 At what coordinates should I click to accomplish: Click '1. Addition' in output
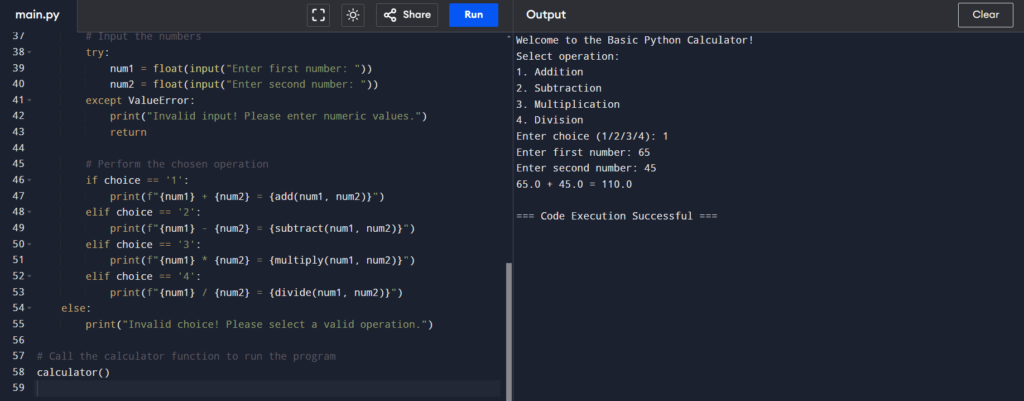(x=549, y=72)
